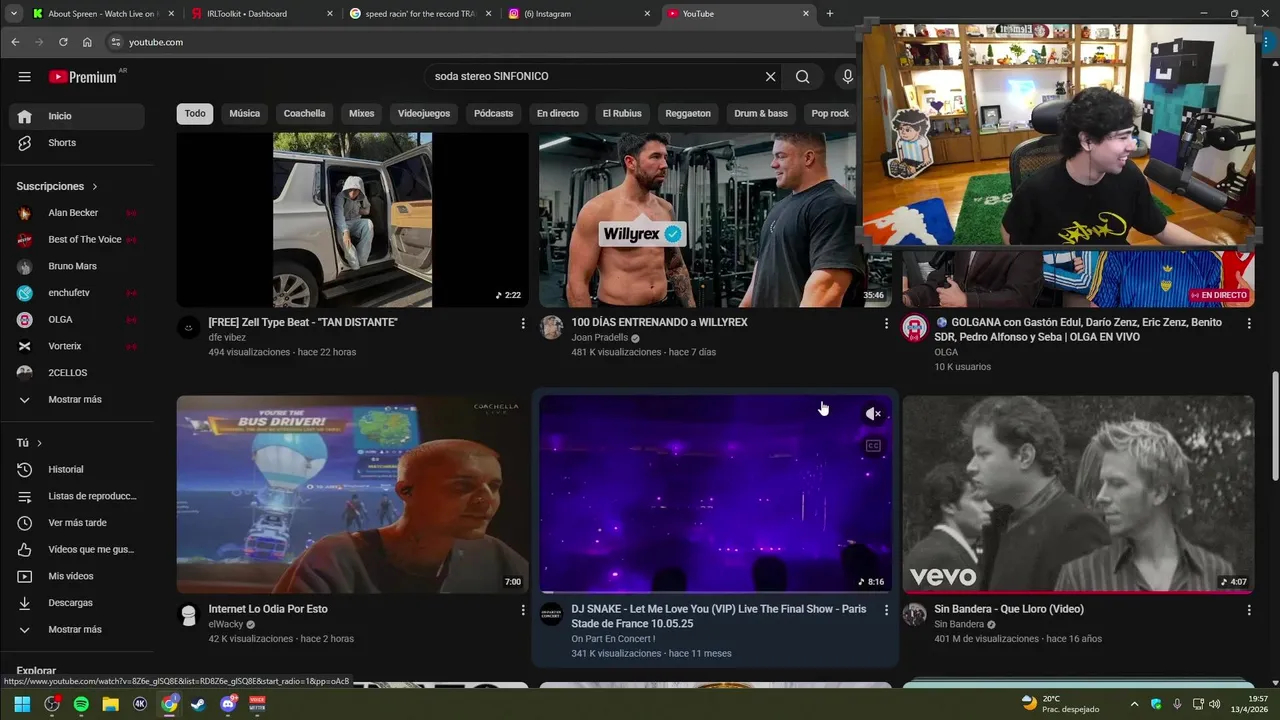Reload the page

pyautogui.click(x=63, y=42)
